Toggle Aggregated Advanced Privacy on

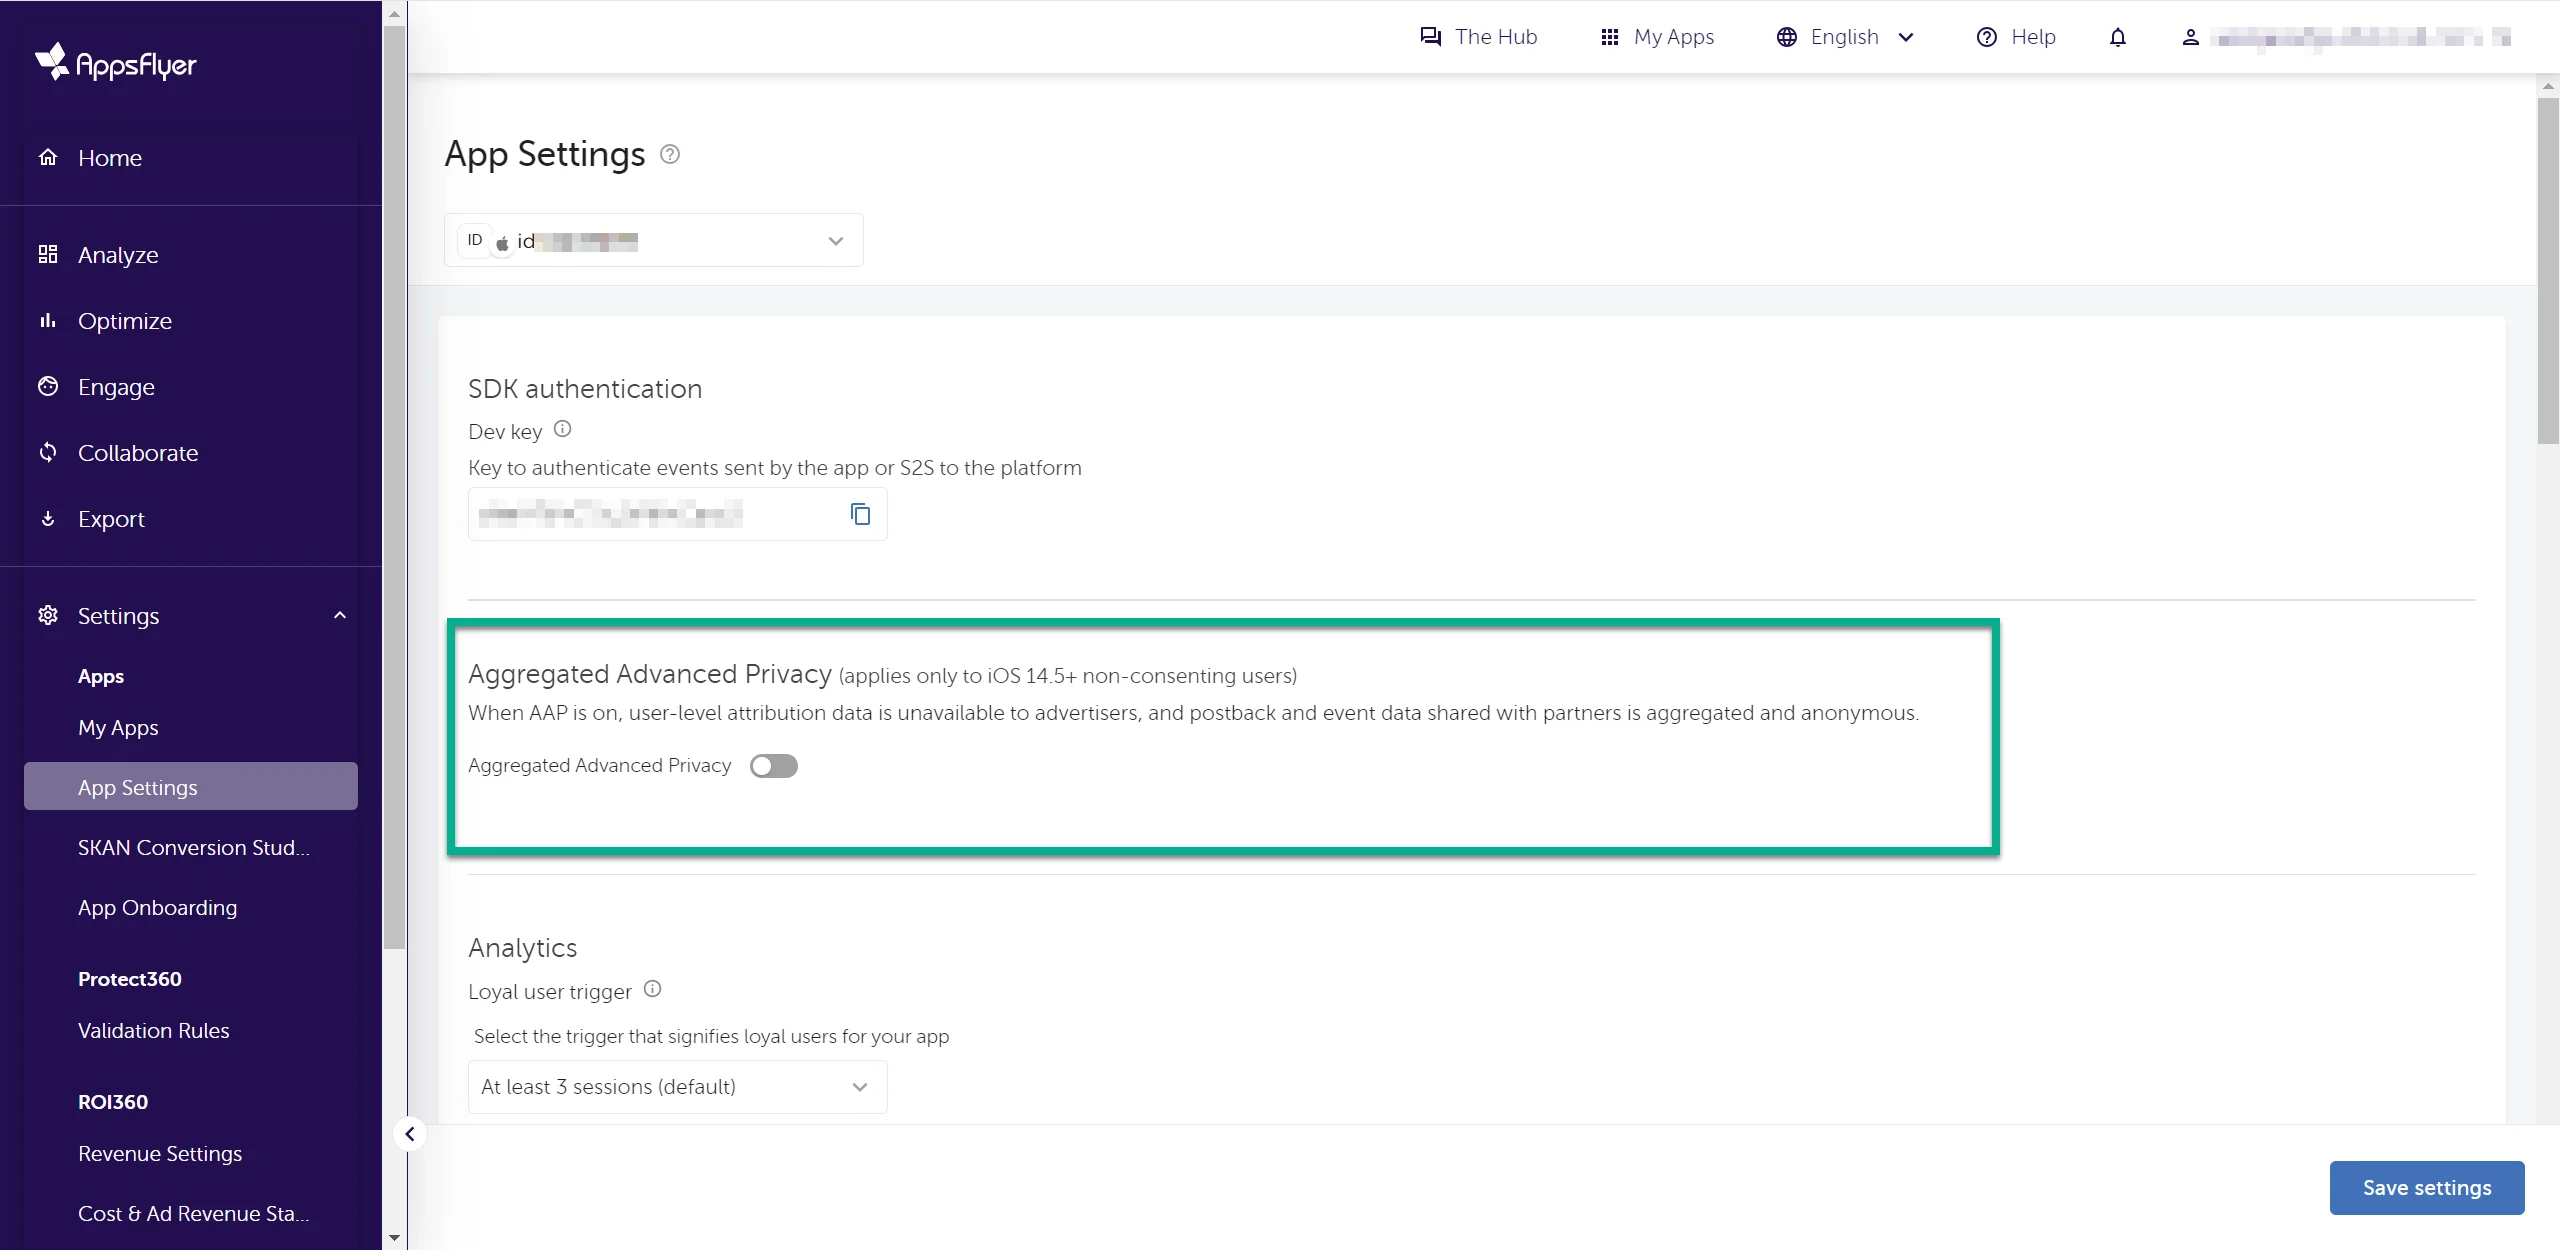click(774, 765)
